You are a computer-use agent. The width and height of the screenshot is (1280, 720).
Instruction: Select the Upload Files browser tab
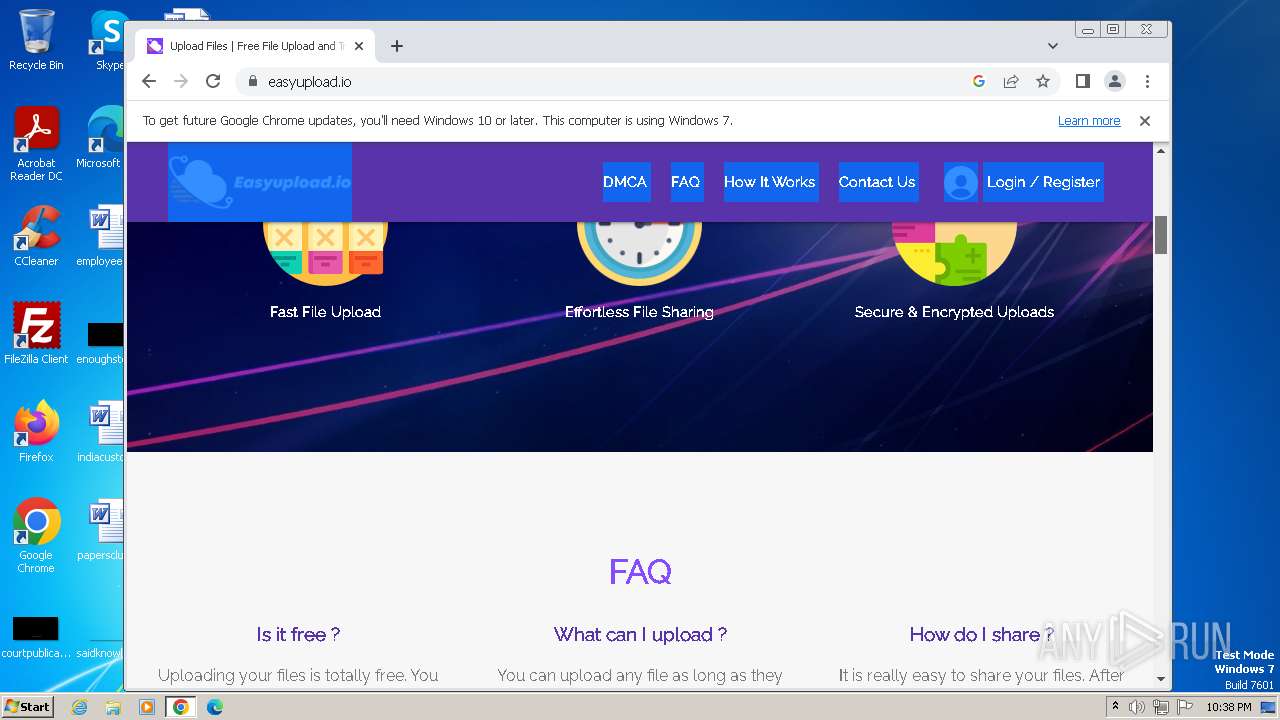(x=255, y=46)
